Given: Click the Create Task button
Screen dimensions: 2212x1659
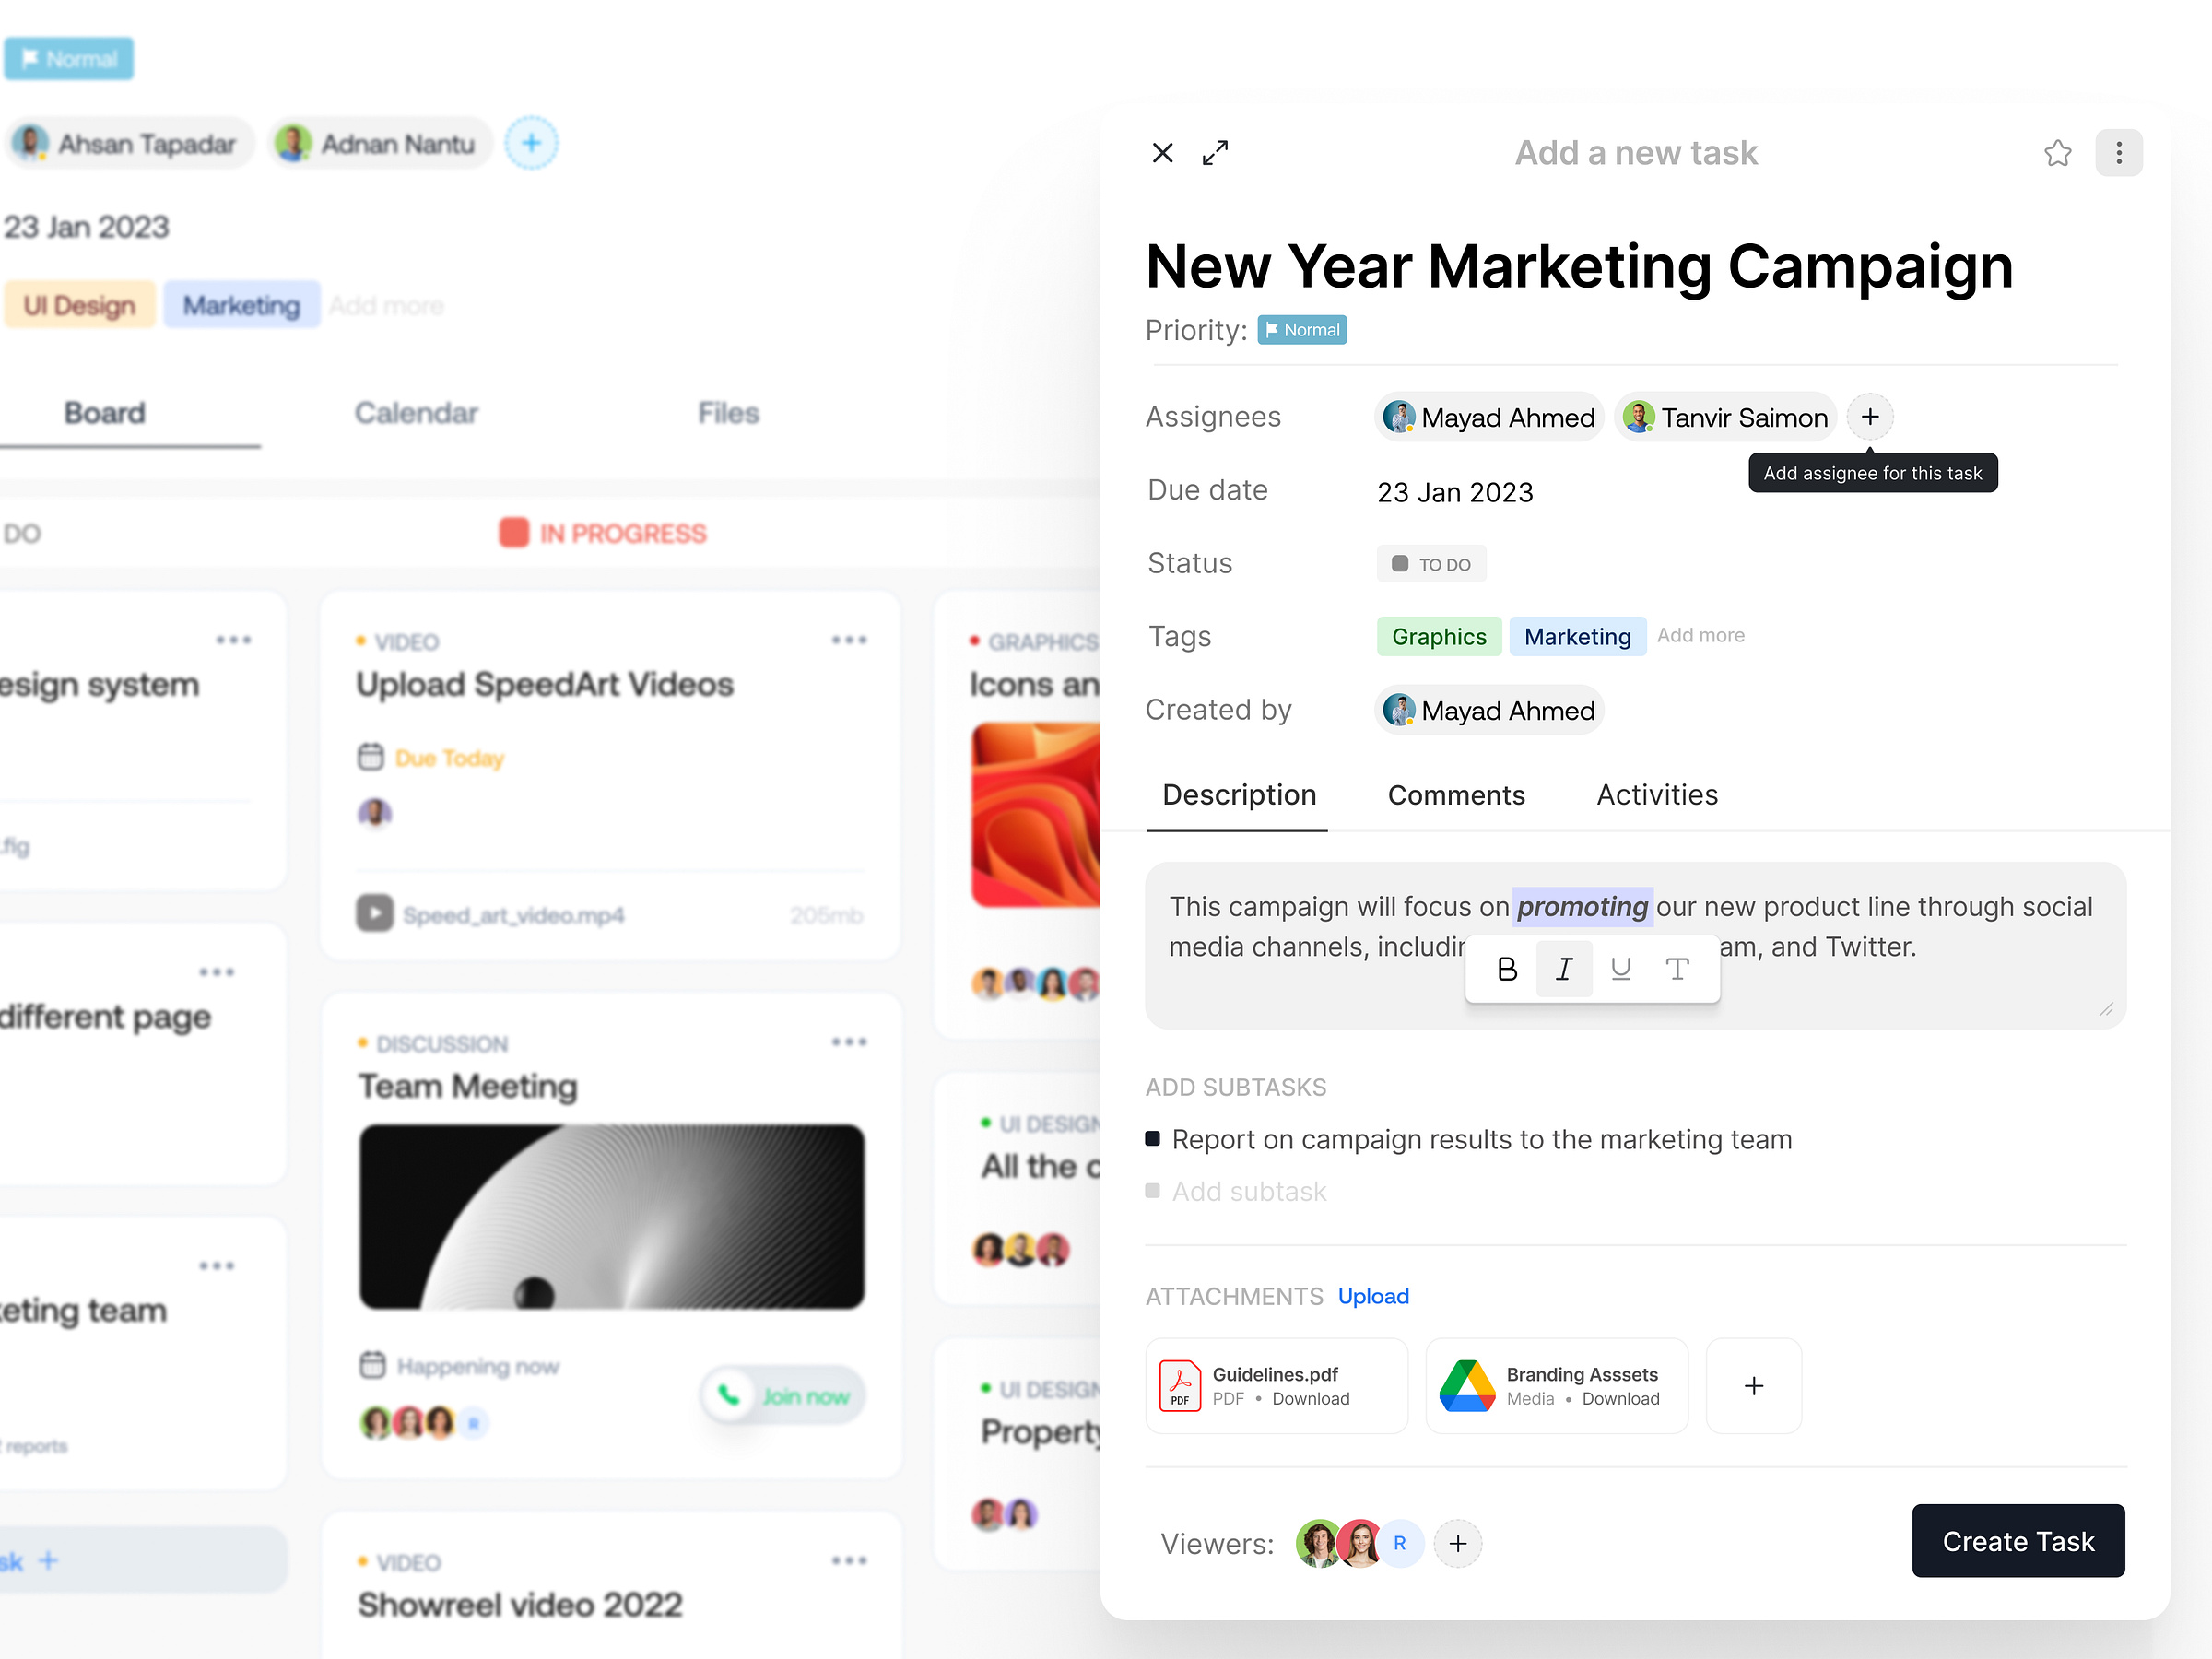Looking at the screenshot, I should tap(2017, 1541).
